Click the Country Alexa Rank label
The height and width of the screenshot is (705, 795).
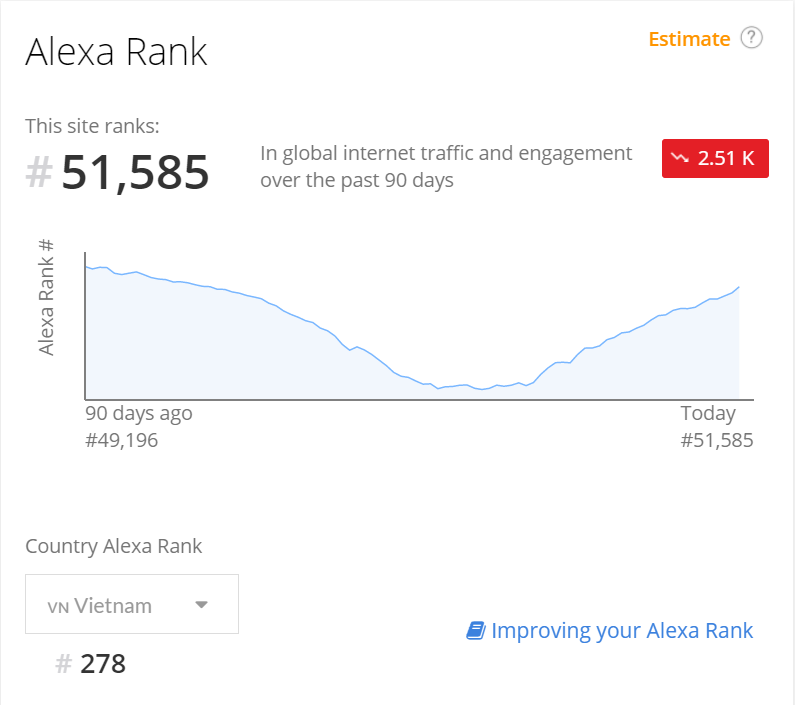[114, 546]
